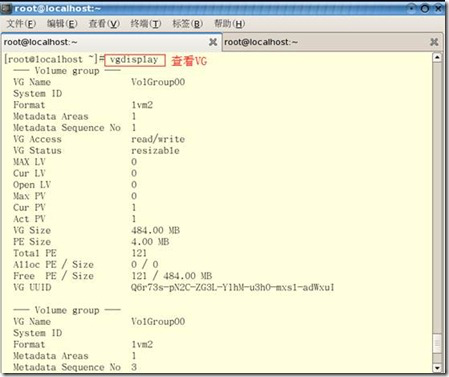Click the terminal window title bar icon
The image size is (449, 377).
coord(6,8)
